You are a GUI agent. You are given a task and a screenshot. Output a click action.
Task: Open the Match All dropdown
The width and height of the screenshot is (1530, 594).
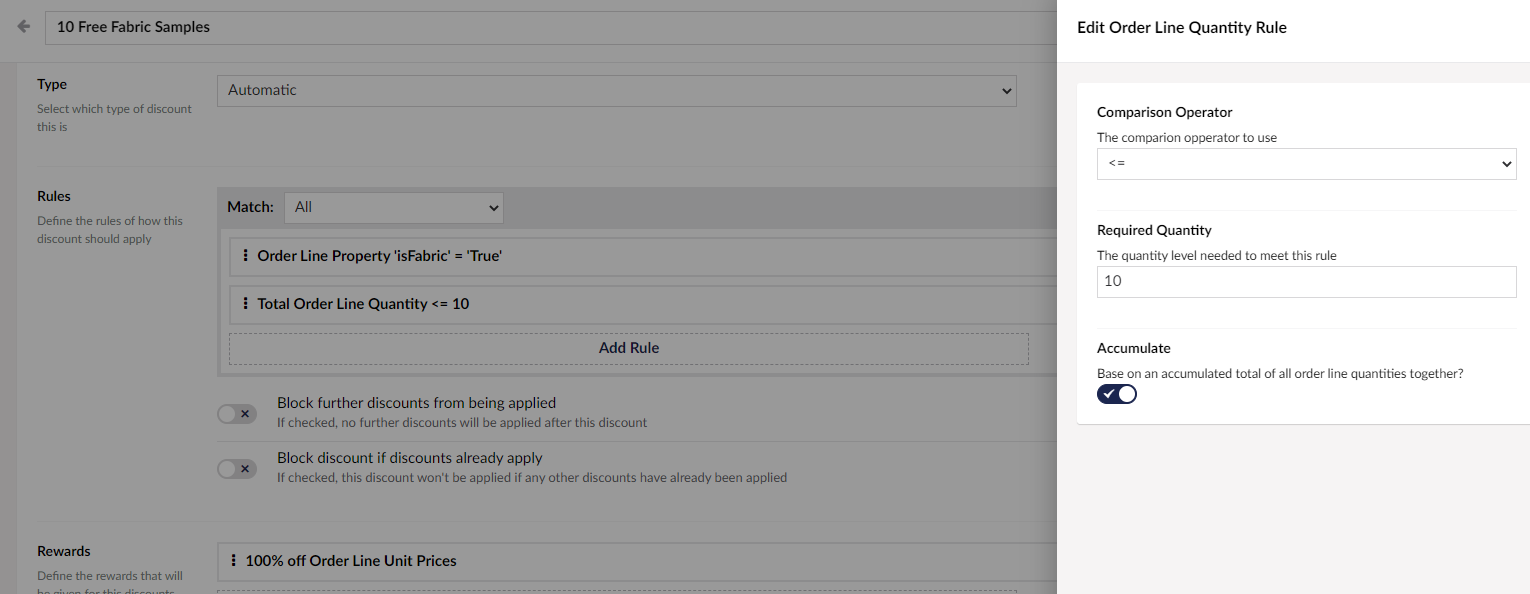[394, 207]
